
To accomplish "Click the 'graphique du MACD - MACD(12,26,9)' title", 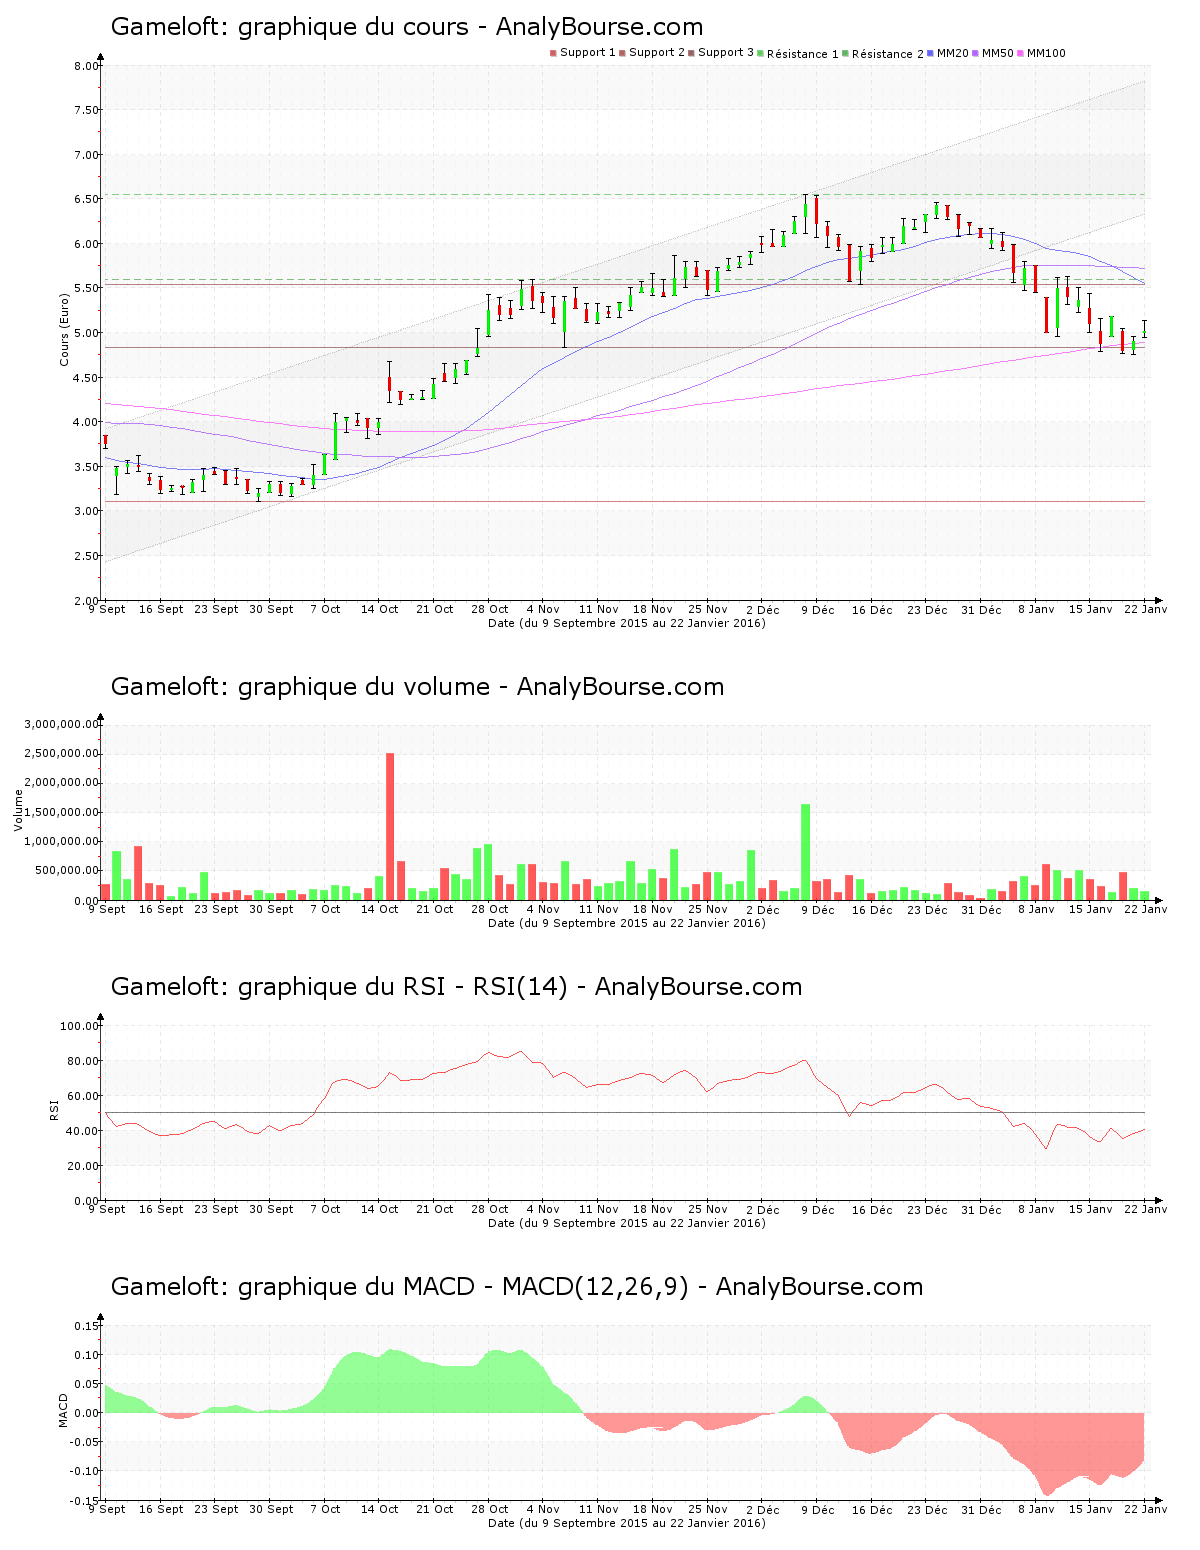I will 517,1287.
